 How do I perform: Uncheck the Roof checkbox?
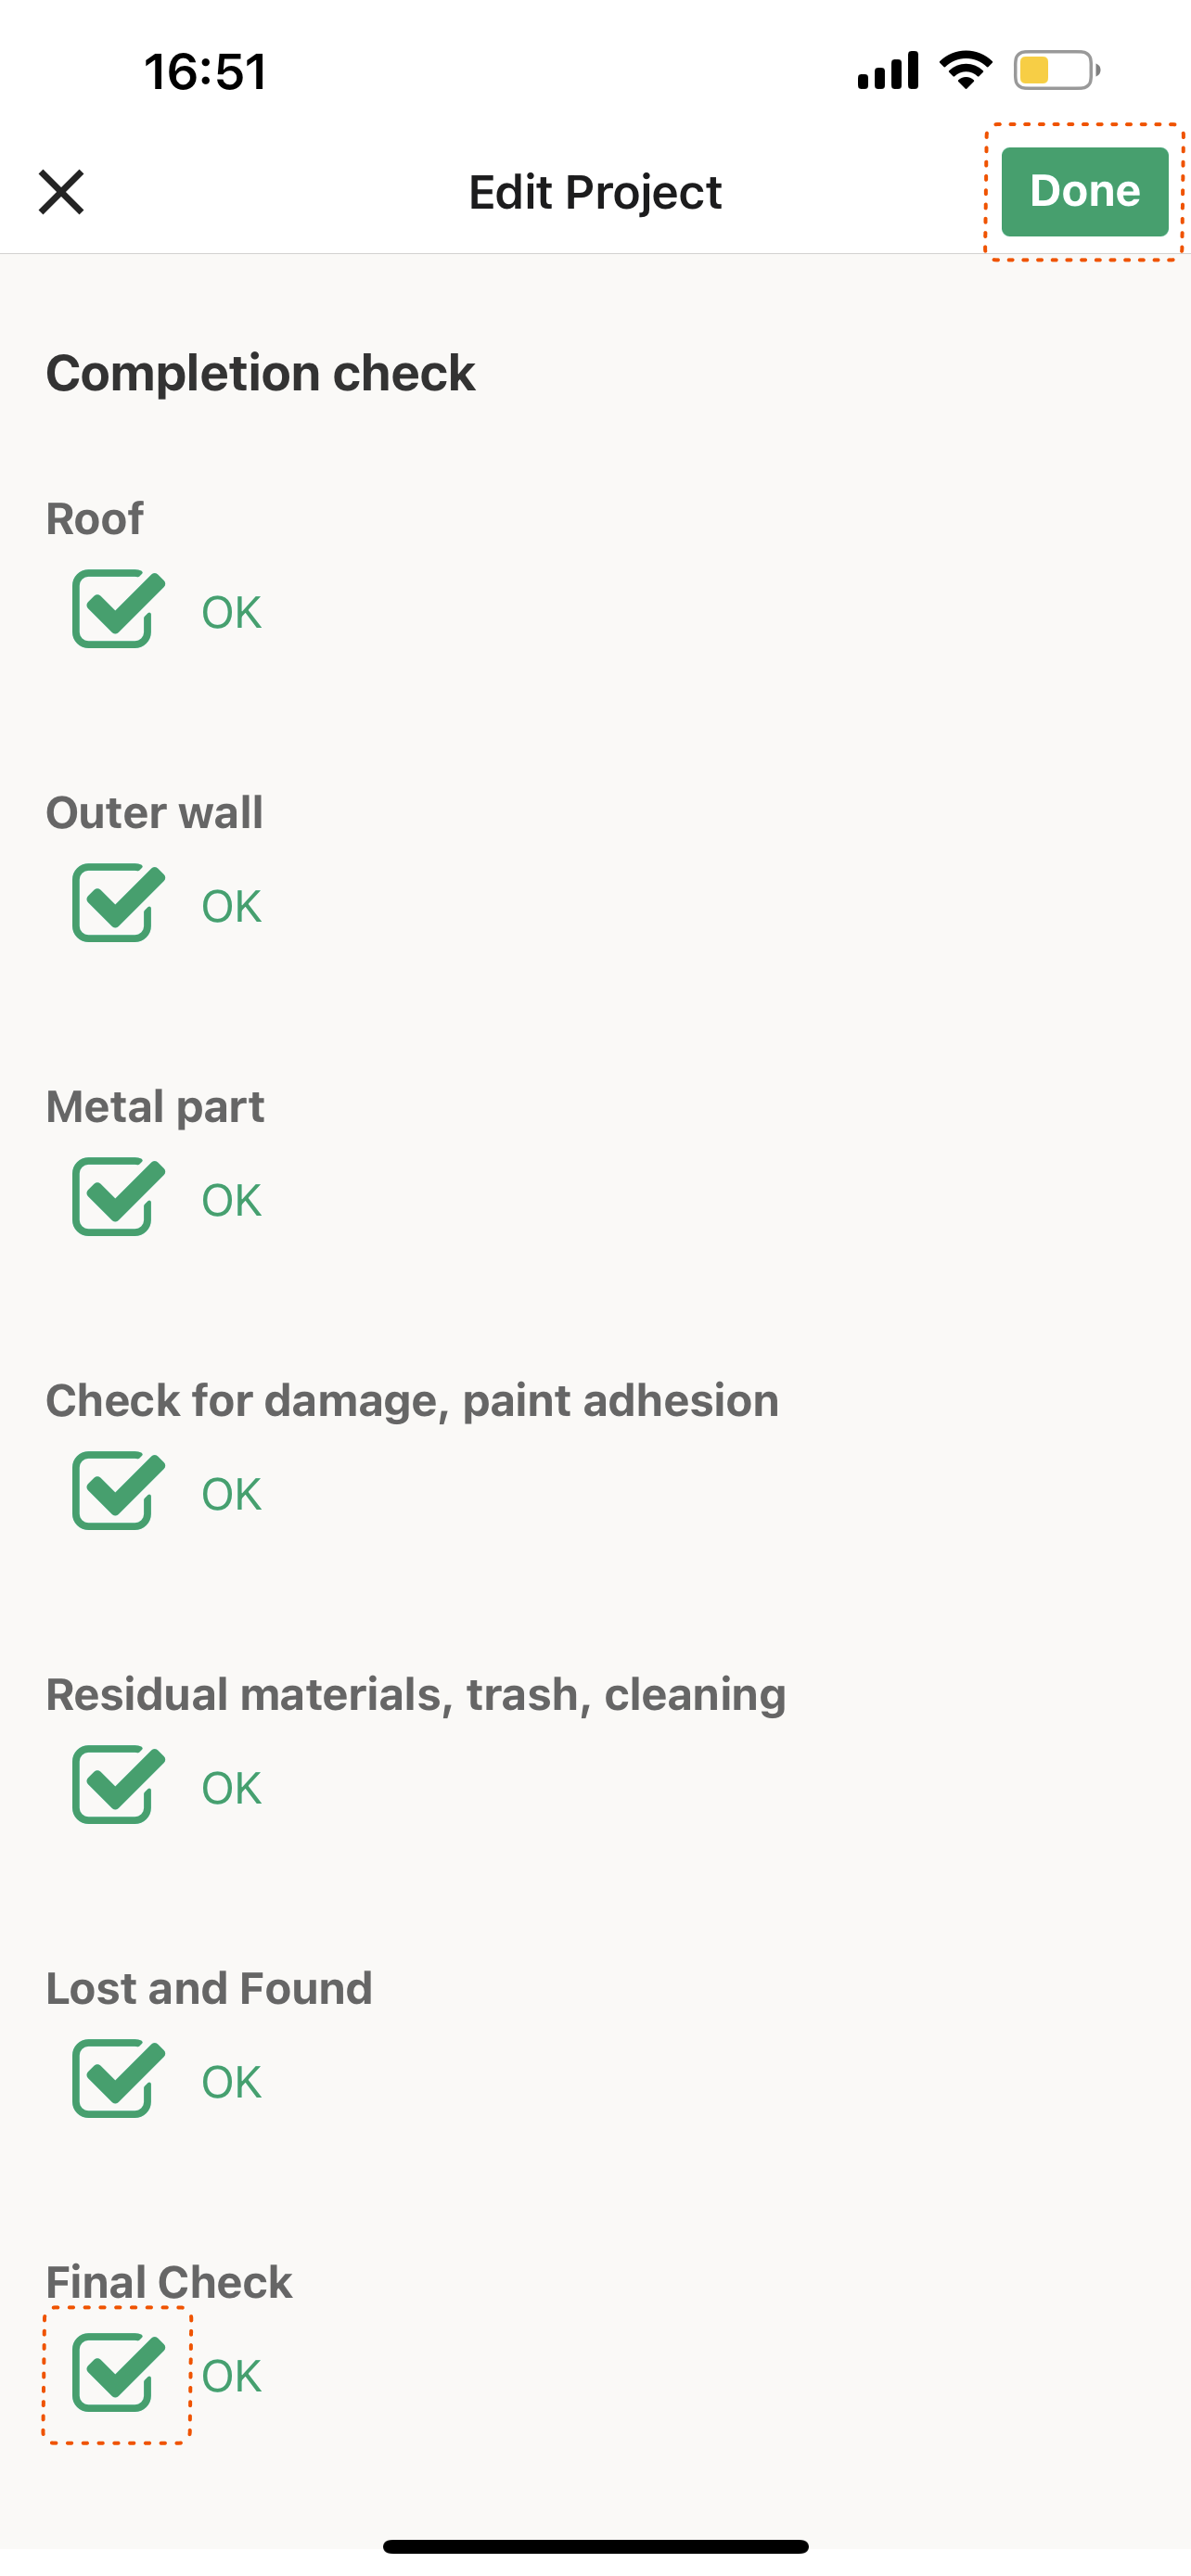tap(114, 609)
